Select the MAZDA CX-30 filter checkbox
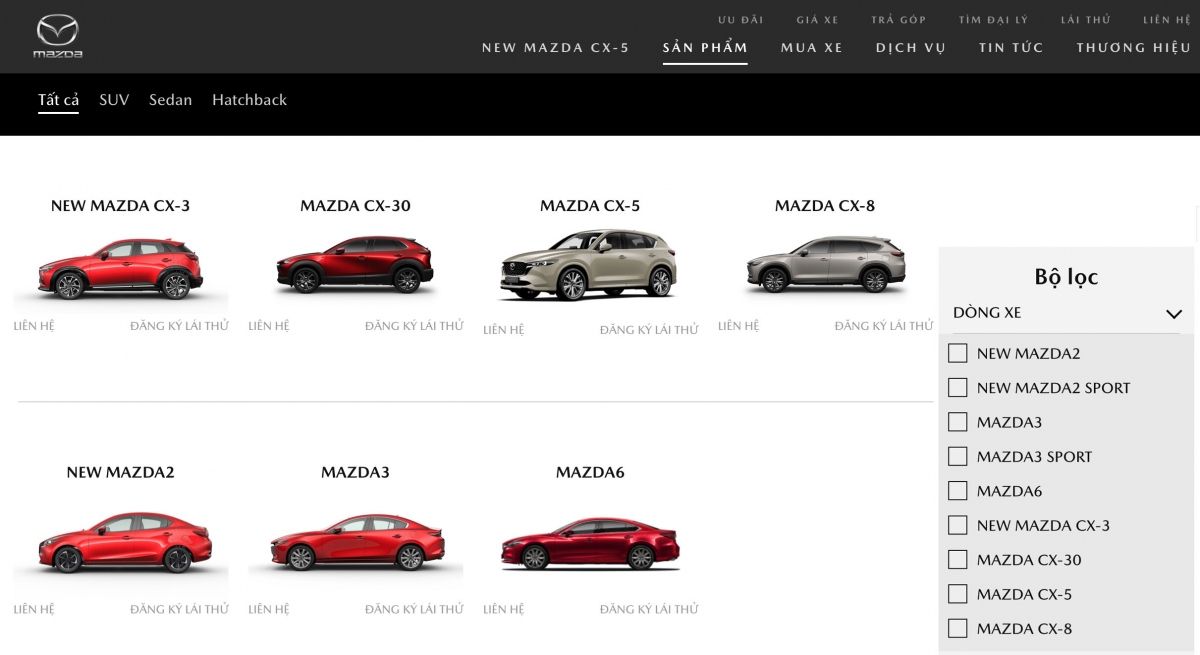This screenshot has height=655, width=1200. pyautogui.click(x=958, y=559)
